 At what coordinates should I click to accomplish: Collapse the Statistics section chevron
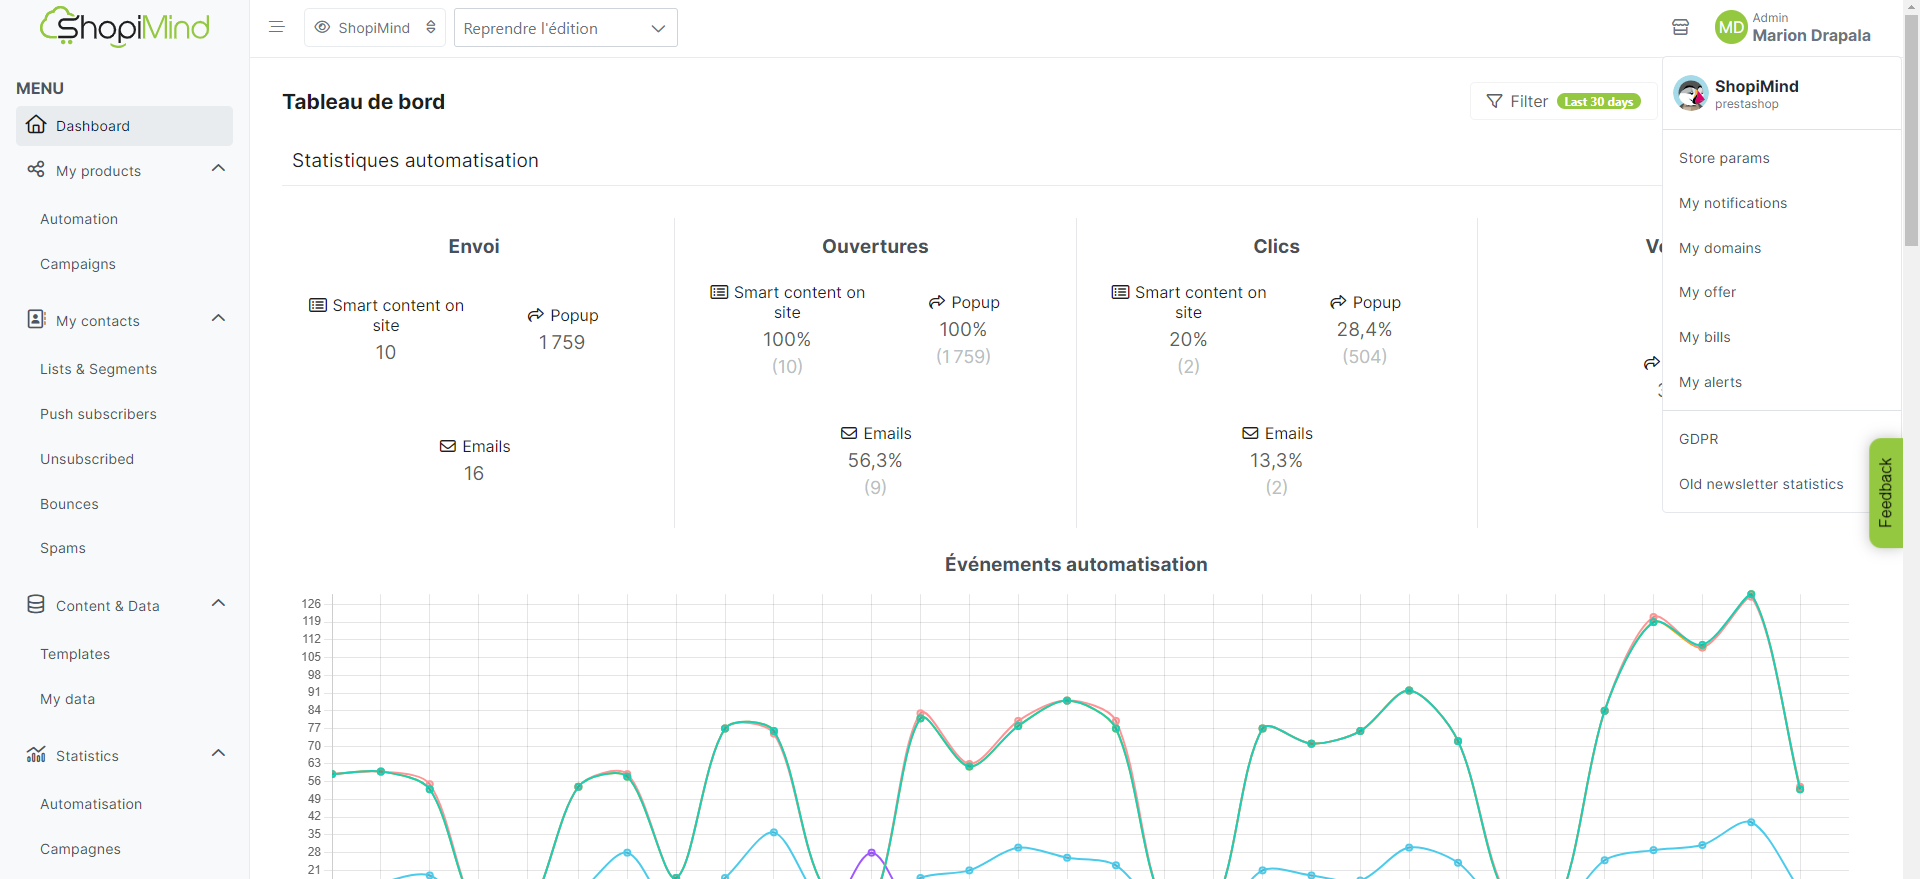219,753
